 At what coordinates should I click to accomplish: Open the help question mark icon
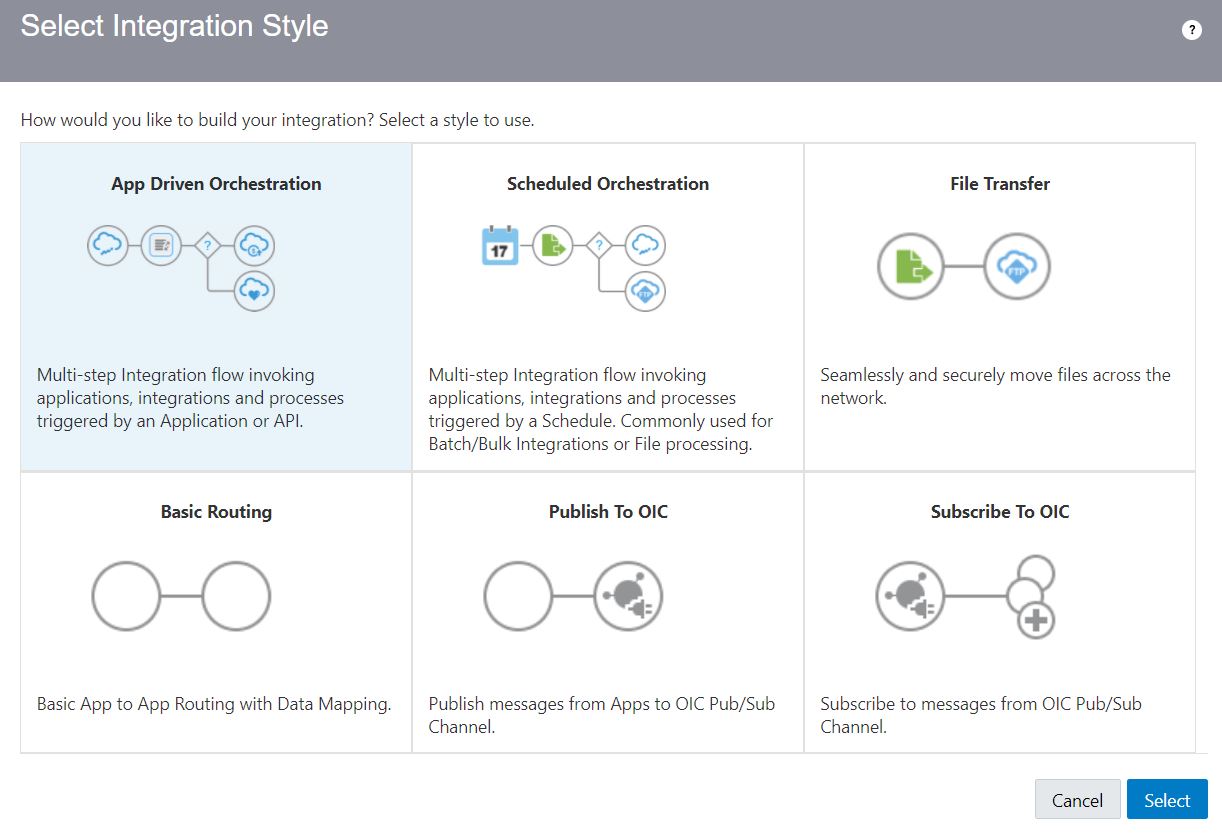(1191, 29)
